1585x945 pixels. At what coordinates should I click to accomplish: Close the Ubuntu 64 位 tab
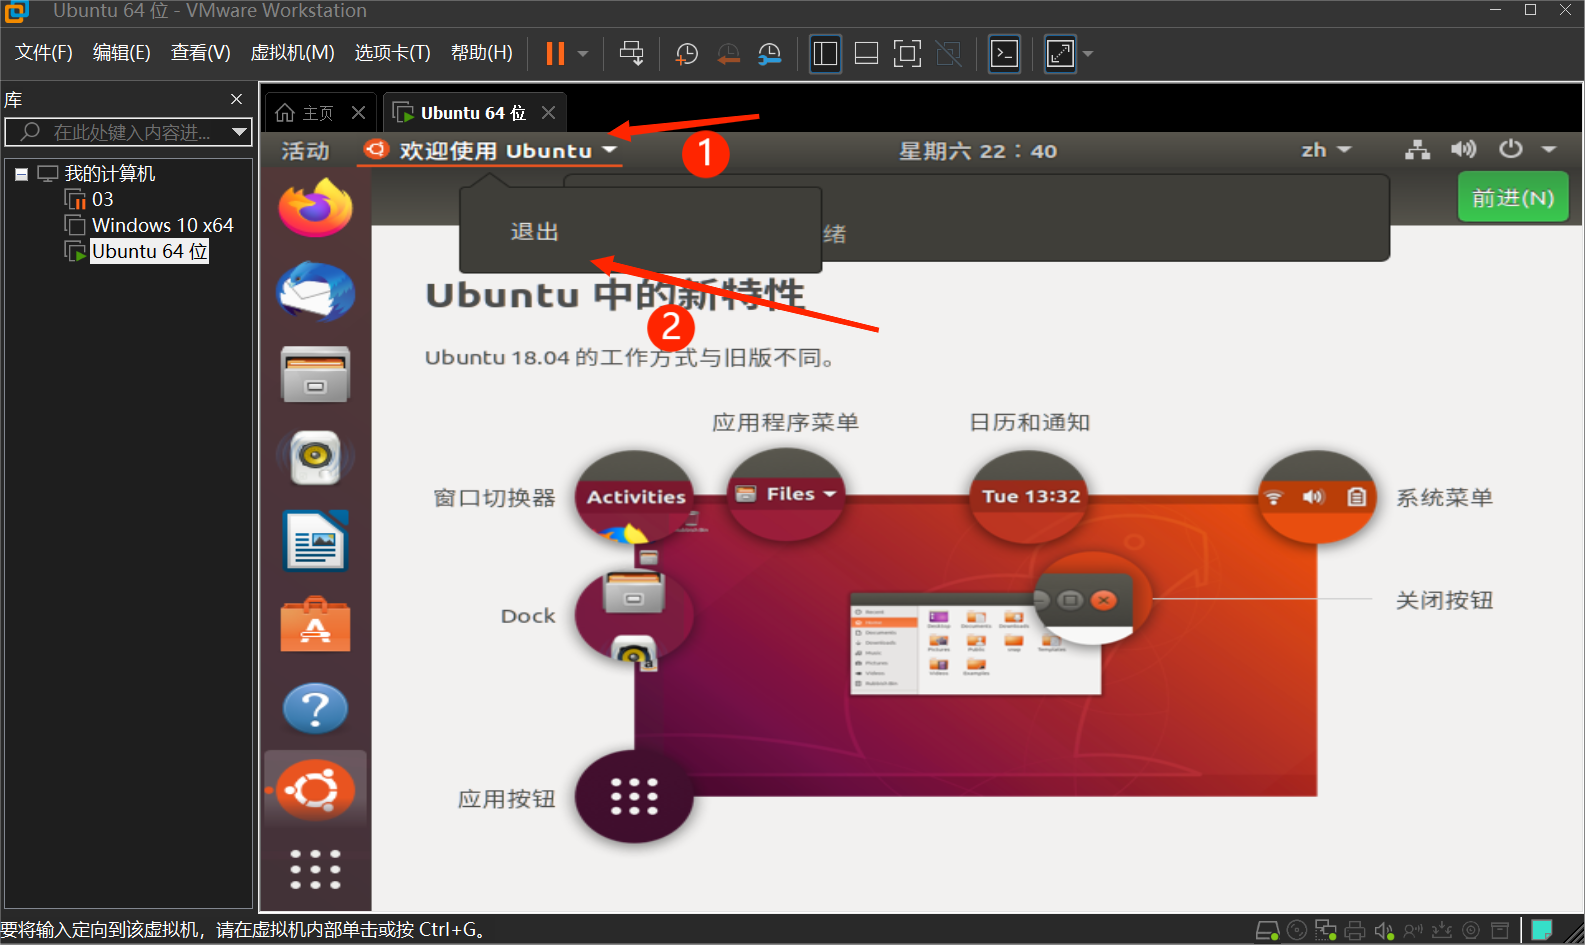click(x=548, y=113)
